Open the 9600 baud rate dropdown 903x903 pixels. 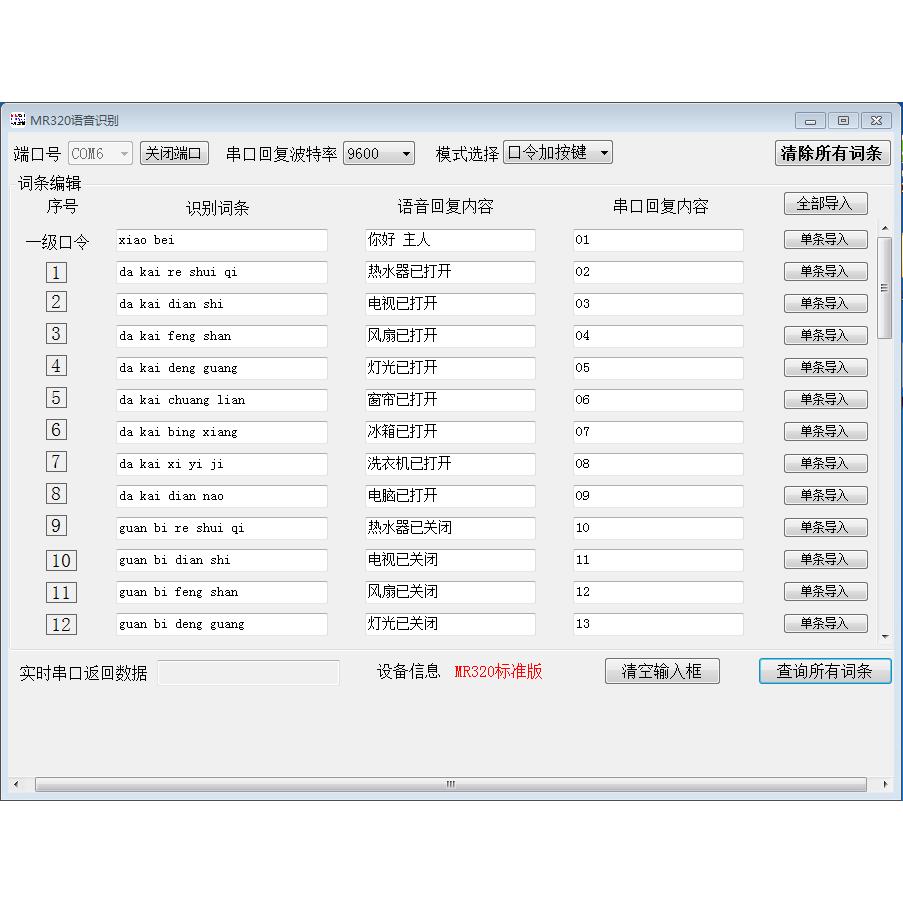pos(378,153)
